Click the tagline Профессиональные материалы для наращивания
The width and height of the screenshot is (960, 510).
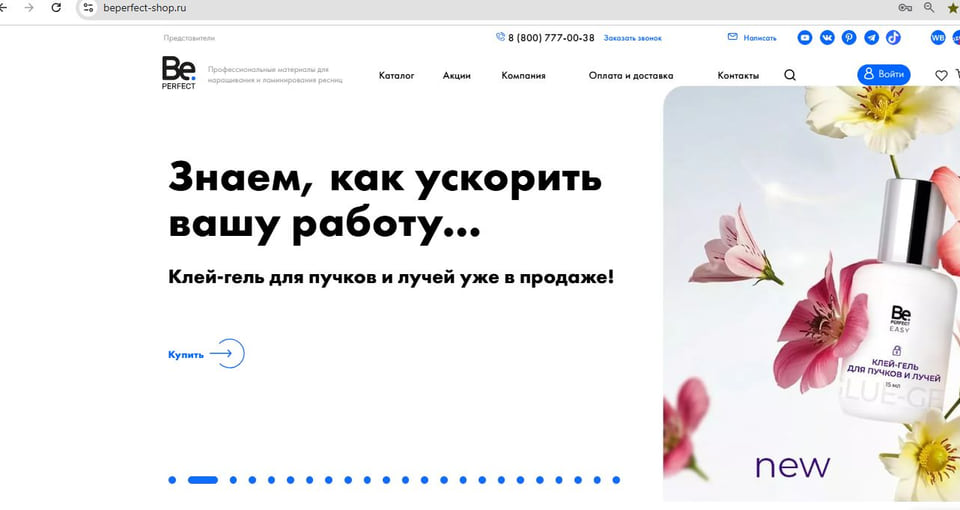[275, 75]
